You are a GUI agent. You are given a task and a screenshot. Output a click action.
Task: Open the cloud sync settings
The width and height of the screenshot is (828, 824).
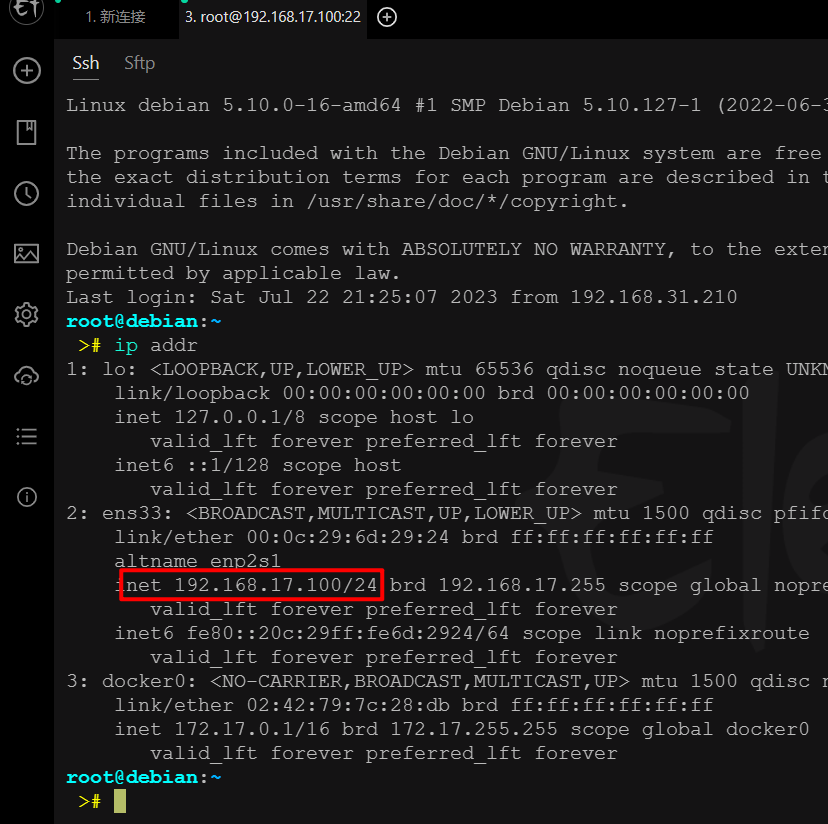26,376
